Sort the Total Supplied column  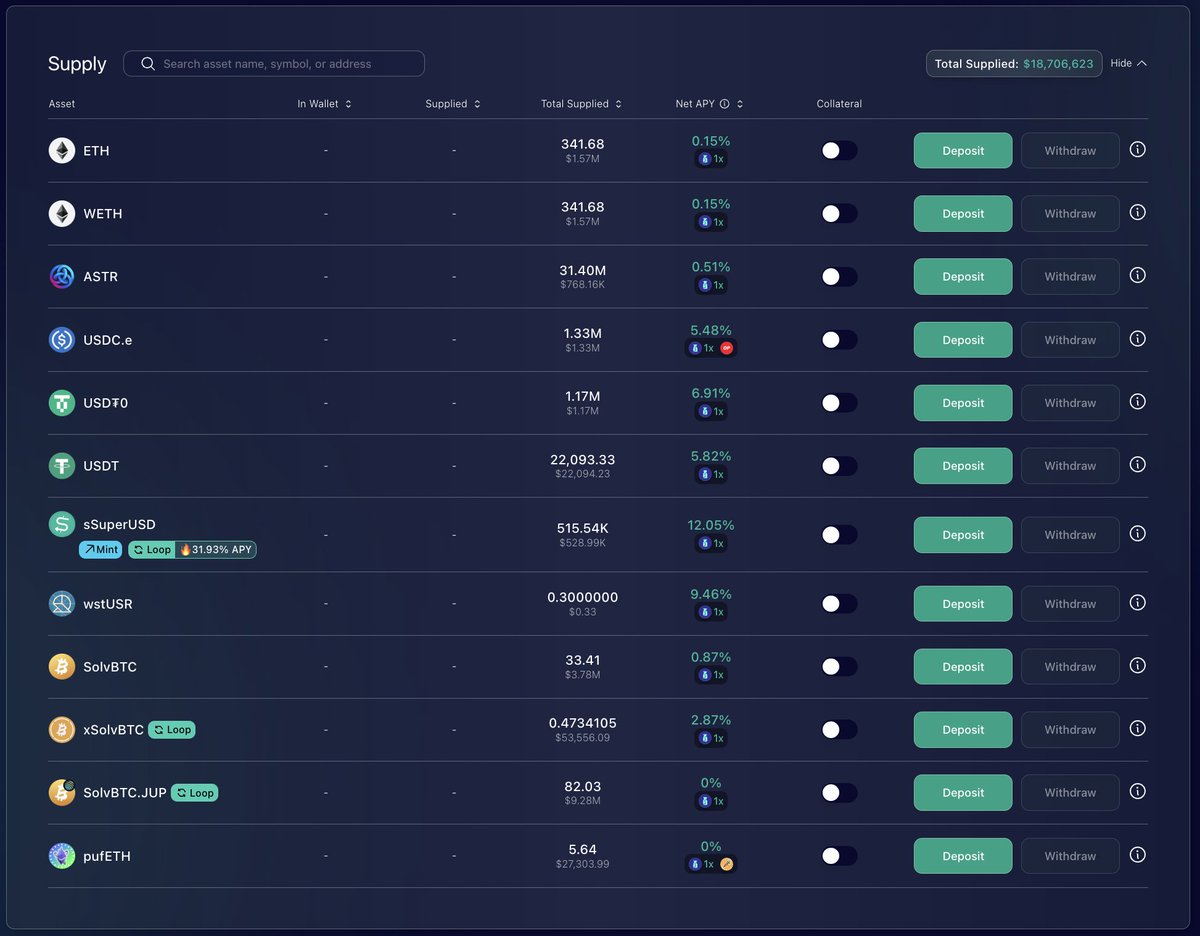pyautogui.click(x=618, y=103)
